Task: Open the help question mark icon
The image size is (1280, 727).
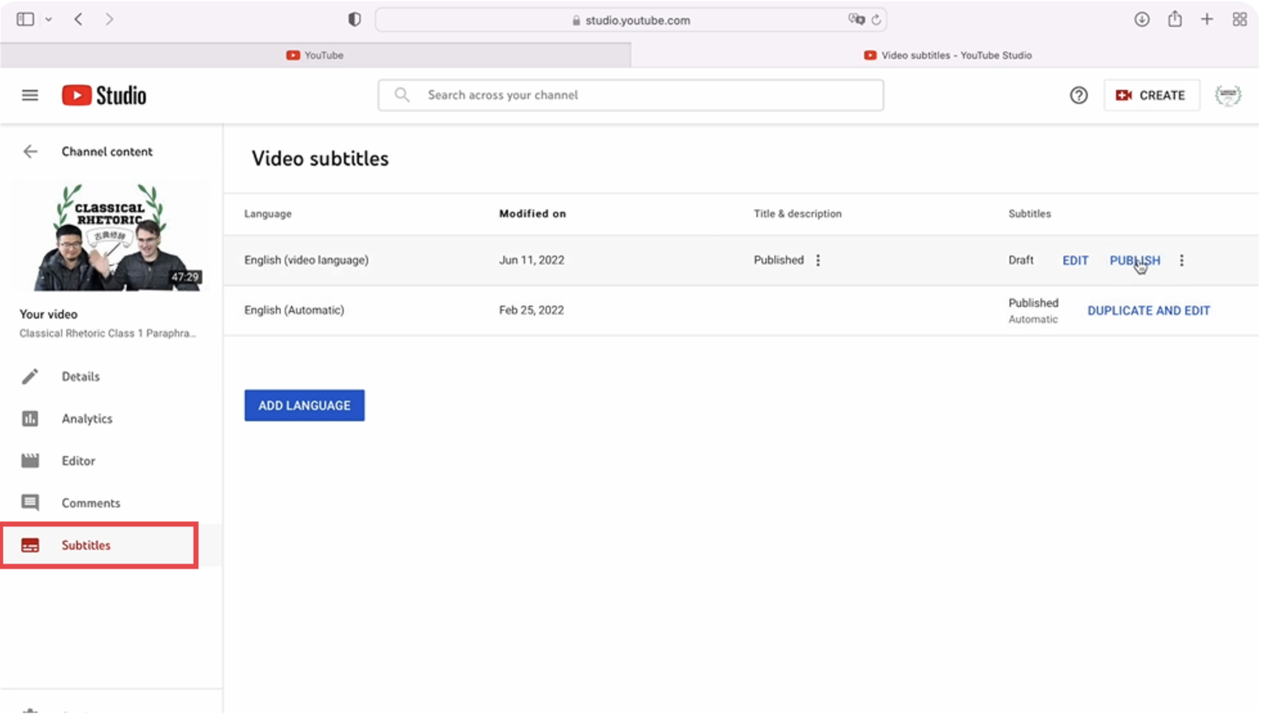Action: tap(1078, 95)
